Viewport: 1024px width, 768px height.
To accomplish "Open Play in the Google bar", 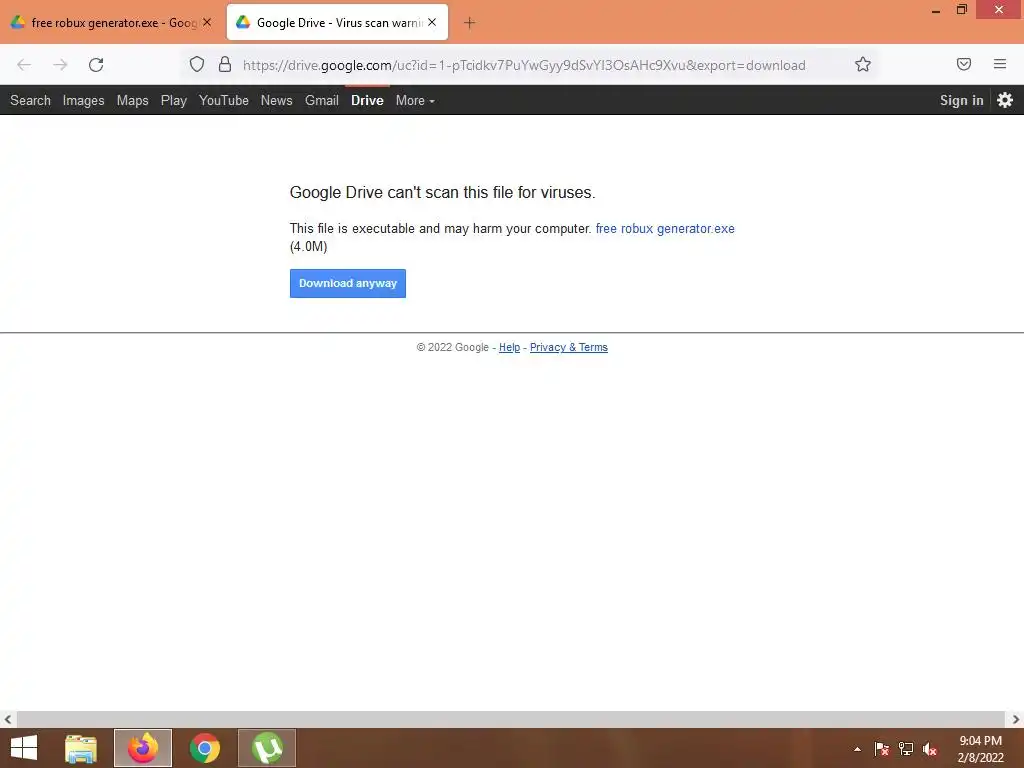I will 174,101.
